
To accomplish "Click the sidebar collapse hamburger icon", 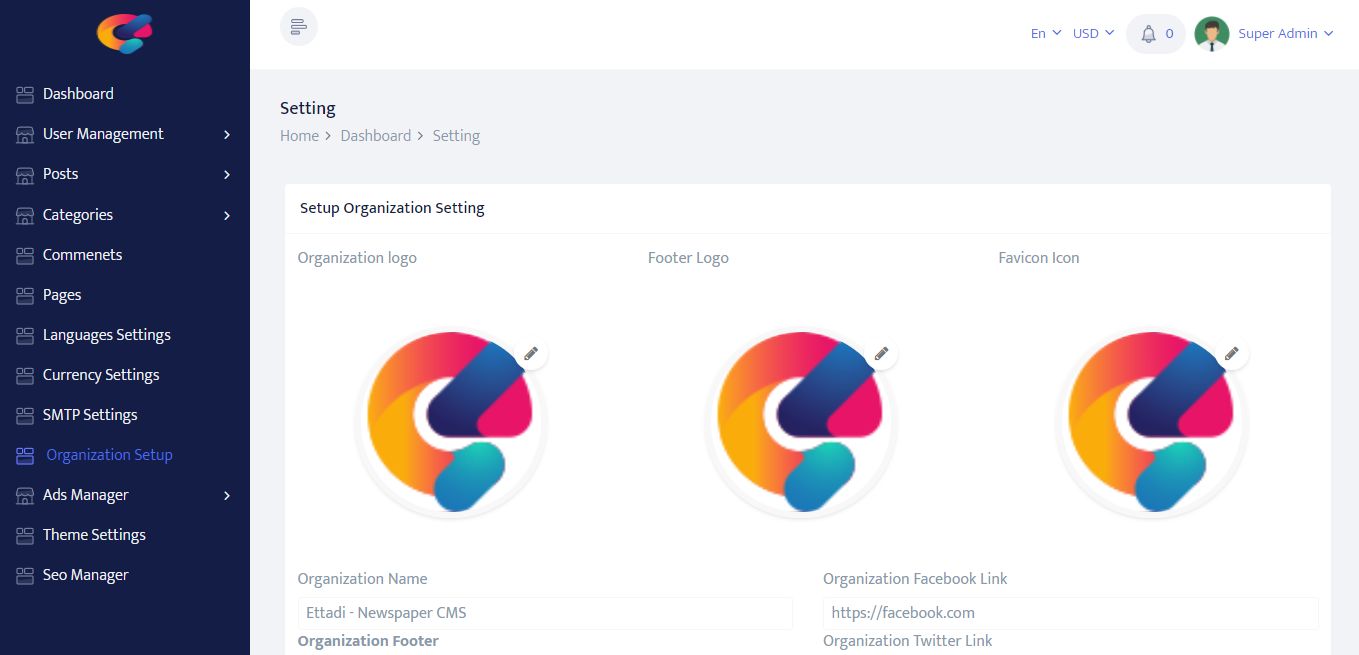I will tap(298, 27).
